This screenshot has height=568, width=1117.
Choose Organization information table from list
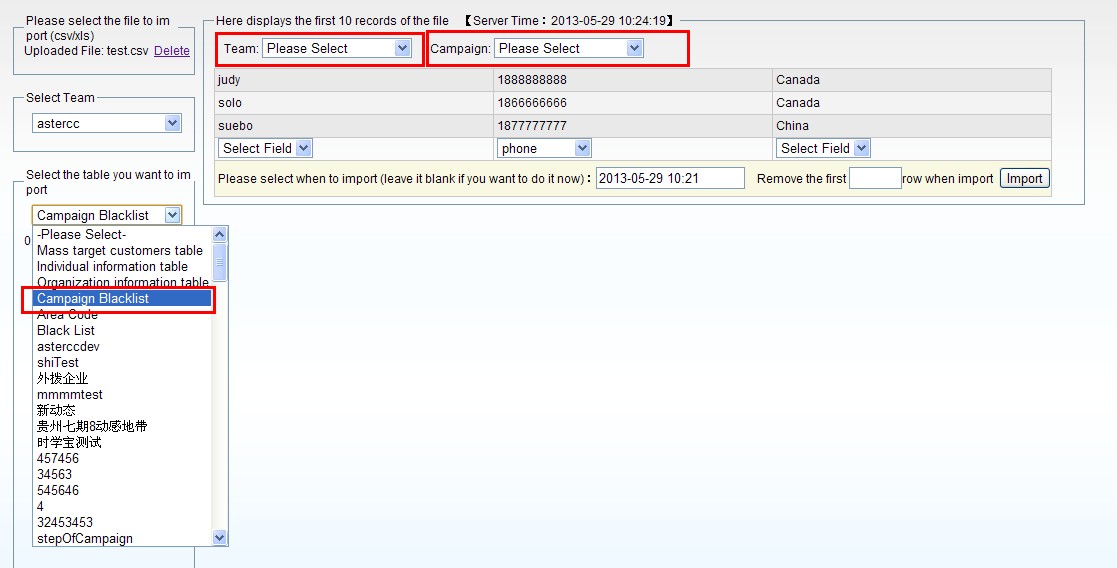(x=122, y=282)
